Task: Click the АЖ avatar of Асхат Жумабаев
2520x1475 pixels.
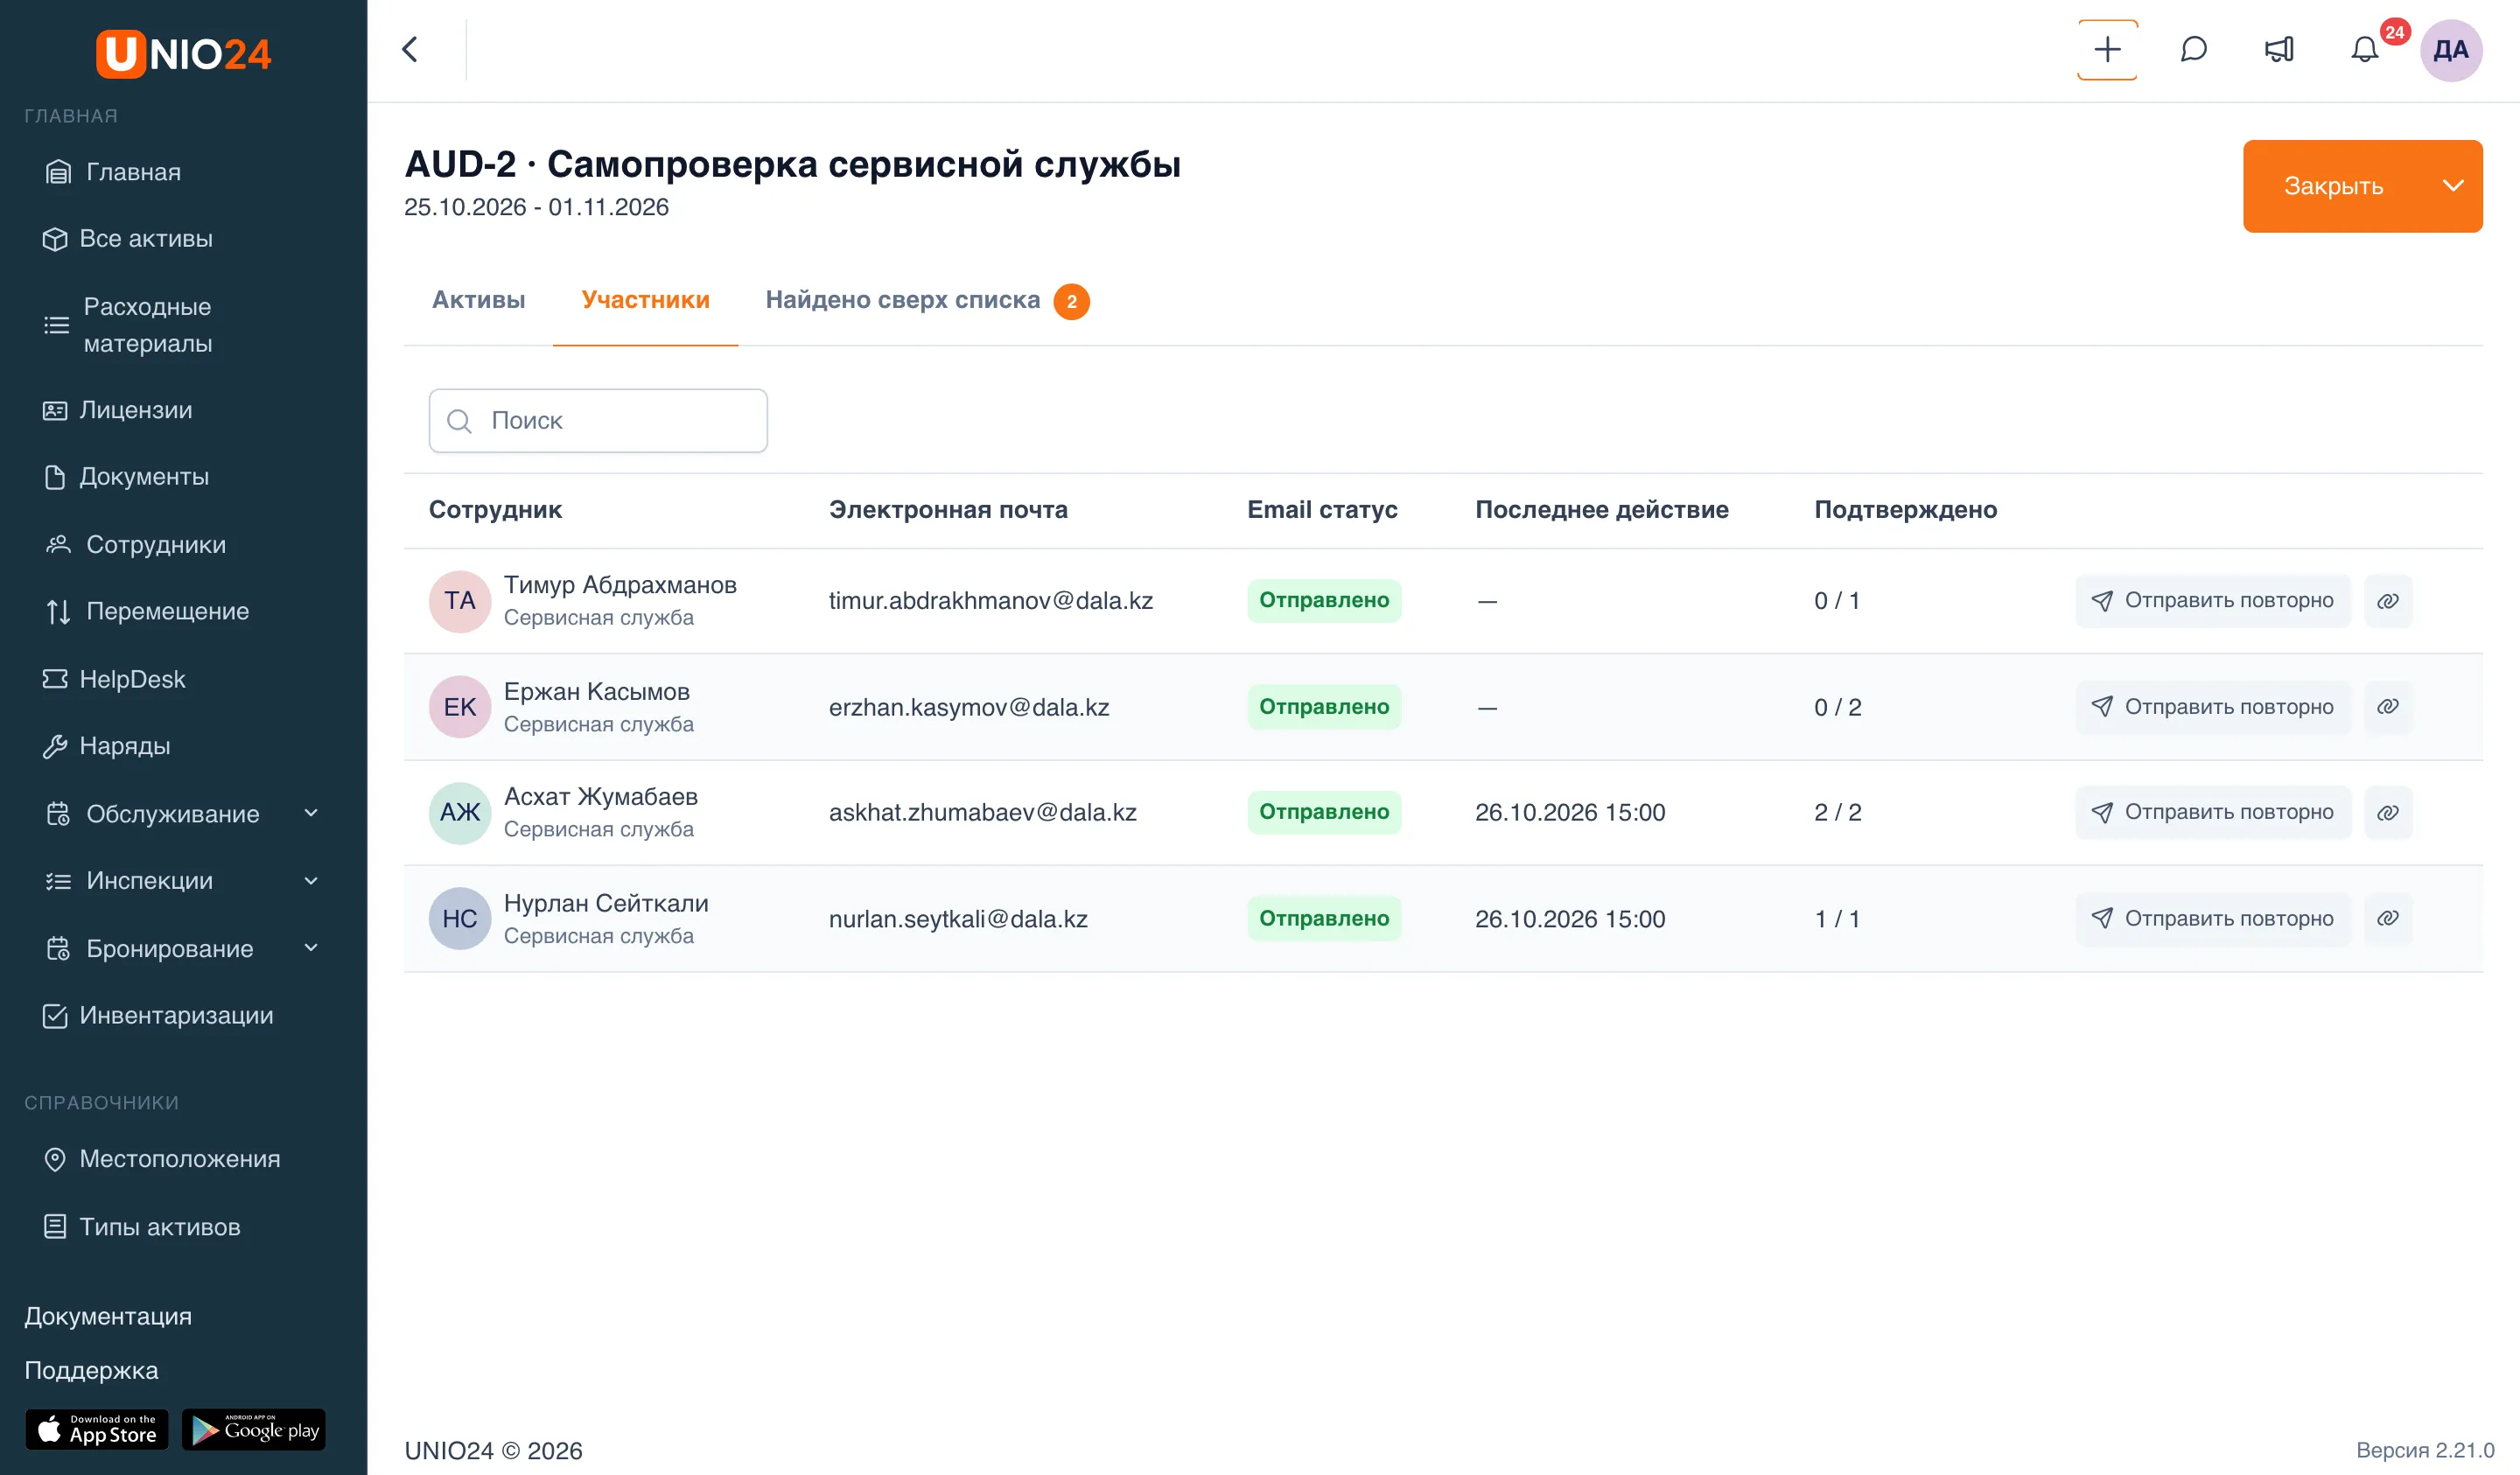Action: point(459,812)
